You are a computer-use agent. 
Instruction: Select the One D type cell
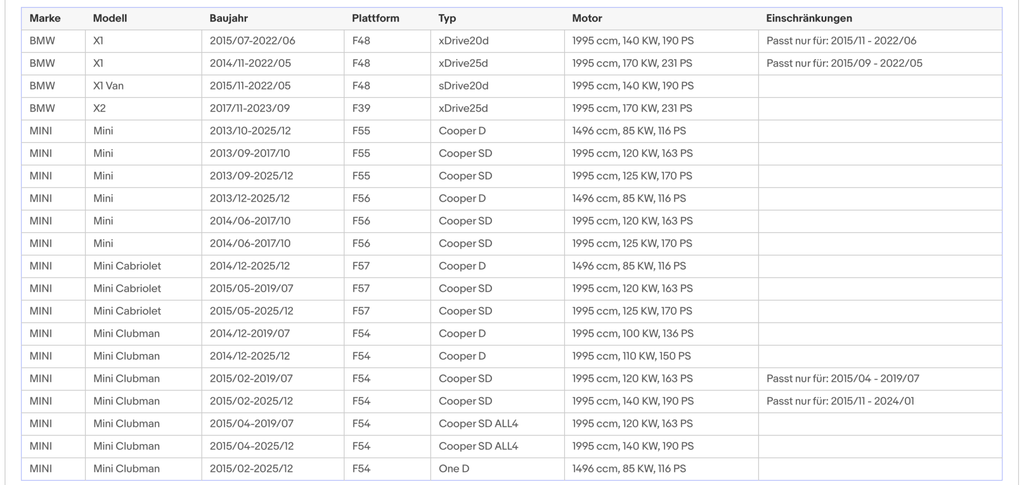click(498, 469)
